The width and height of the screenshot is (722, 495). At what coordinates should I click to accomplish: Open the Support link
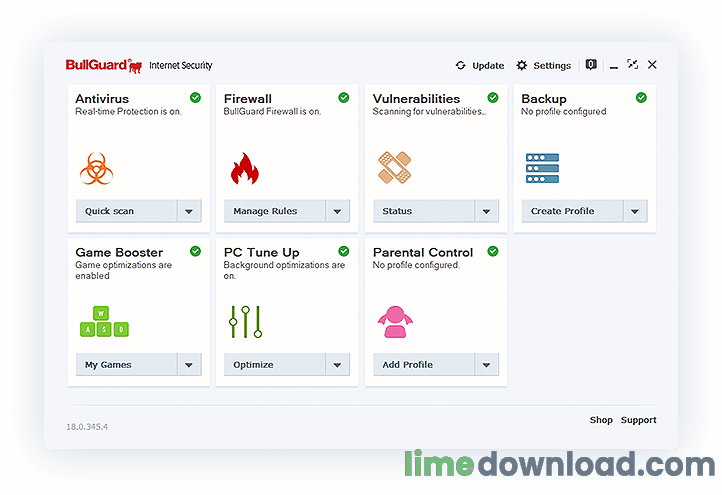638,420
